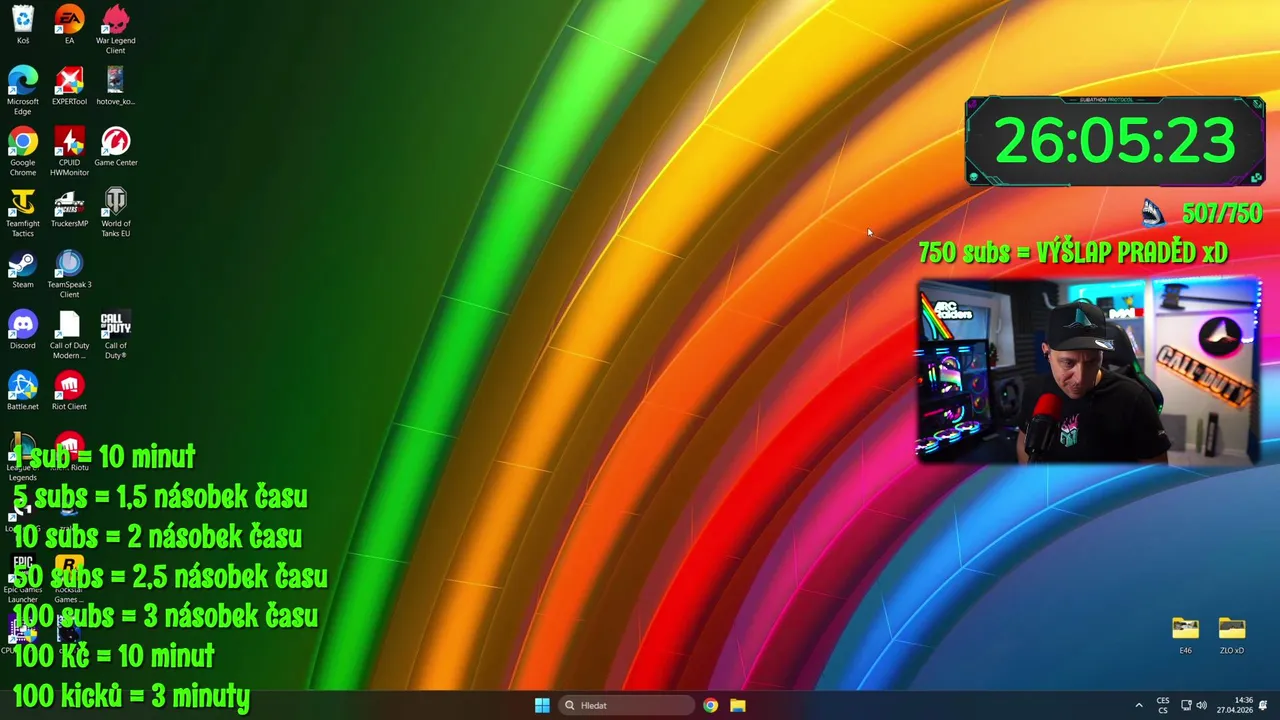Switch the CES CS keyboard language
Image resolution: width=1280 pixels, height=720 pixels.
coord(1163,705)
